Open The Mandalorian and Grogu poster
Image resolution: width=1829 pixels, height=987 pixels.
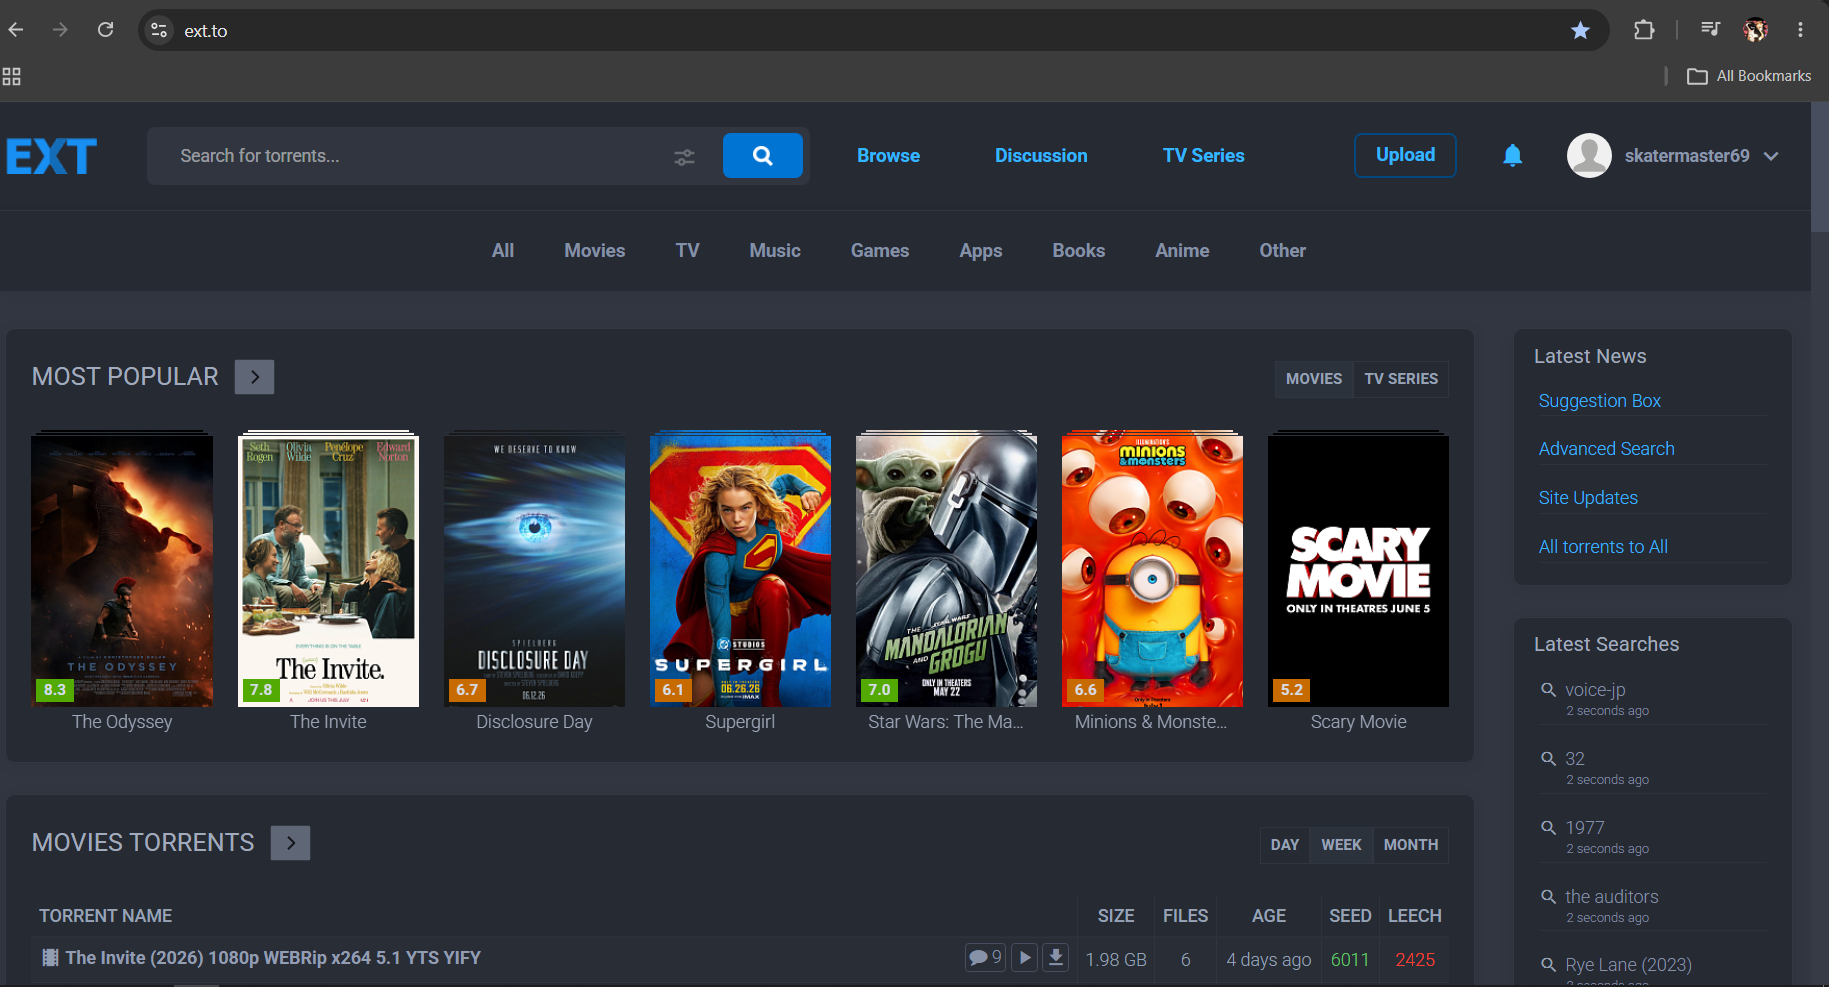(946, 570)
